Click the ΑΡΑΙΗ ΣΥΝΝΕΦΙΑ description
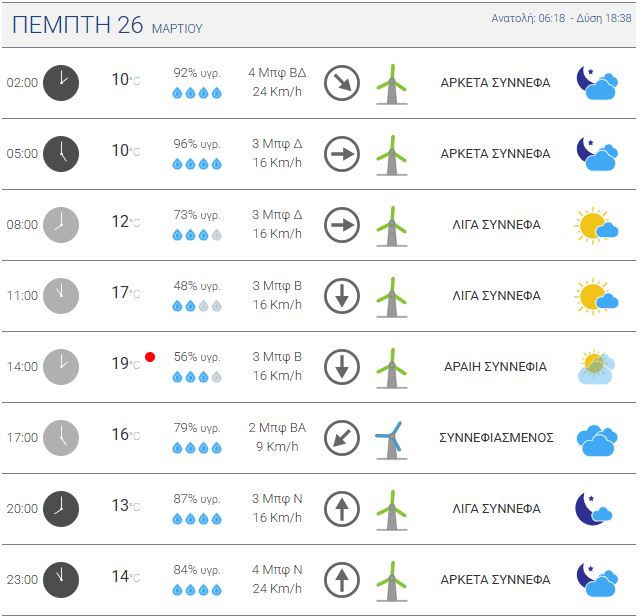This screenshot has width=641, height=616. pos(495,367)
